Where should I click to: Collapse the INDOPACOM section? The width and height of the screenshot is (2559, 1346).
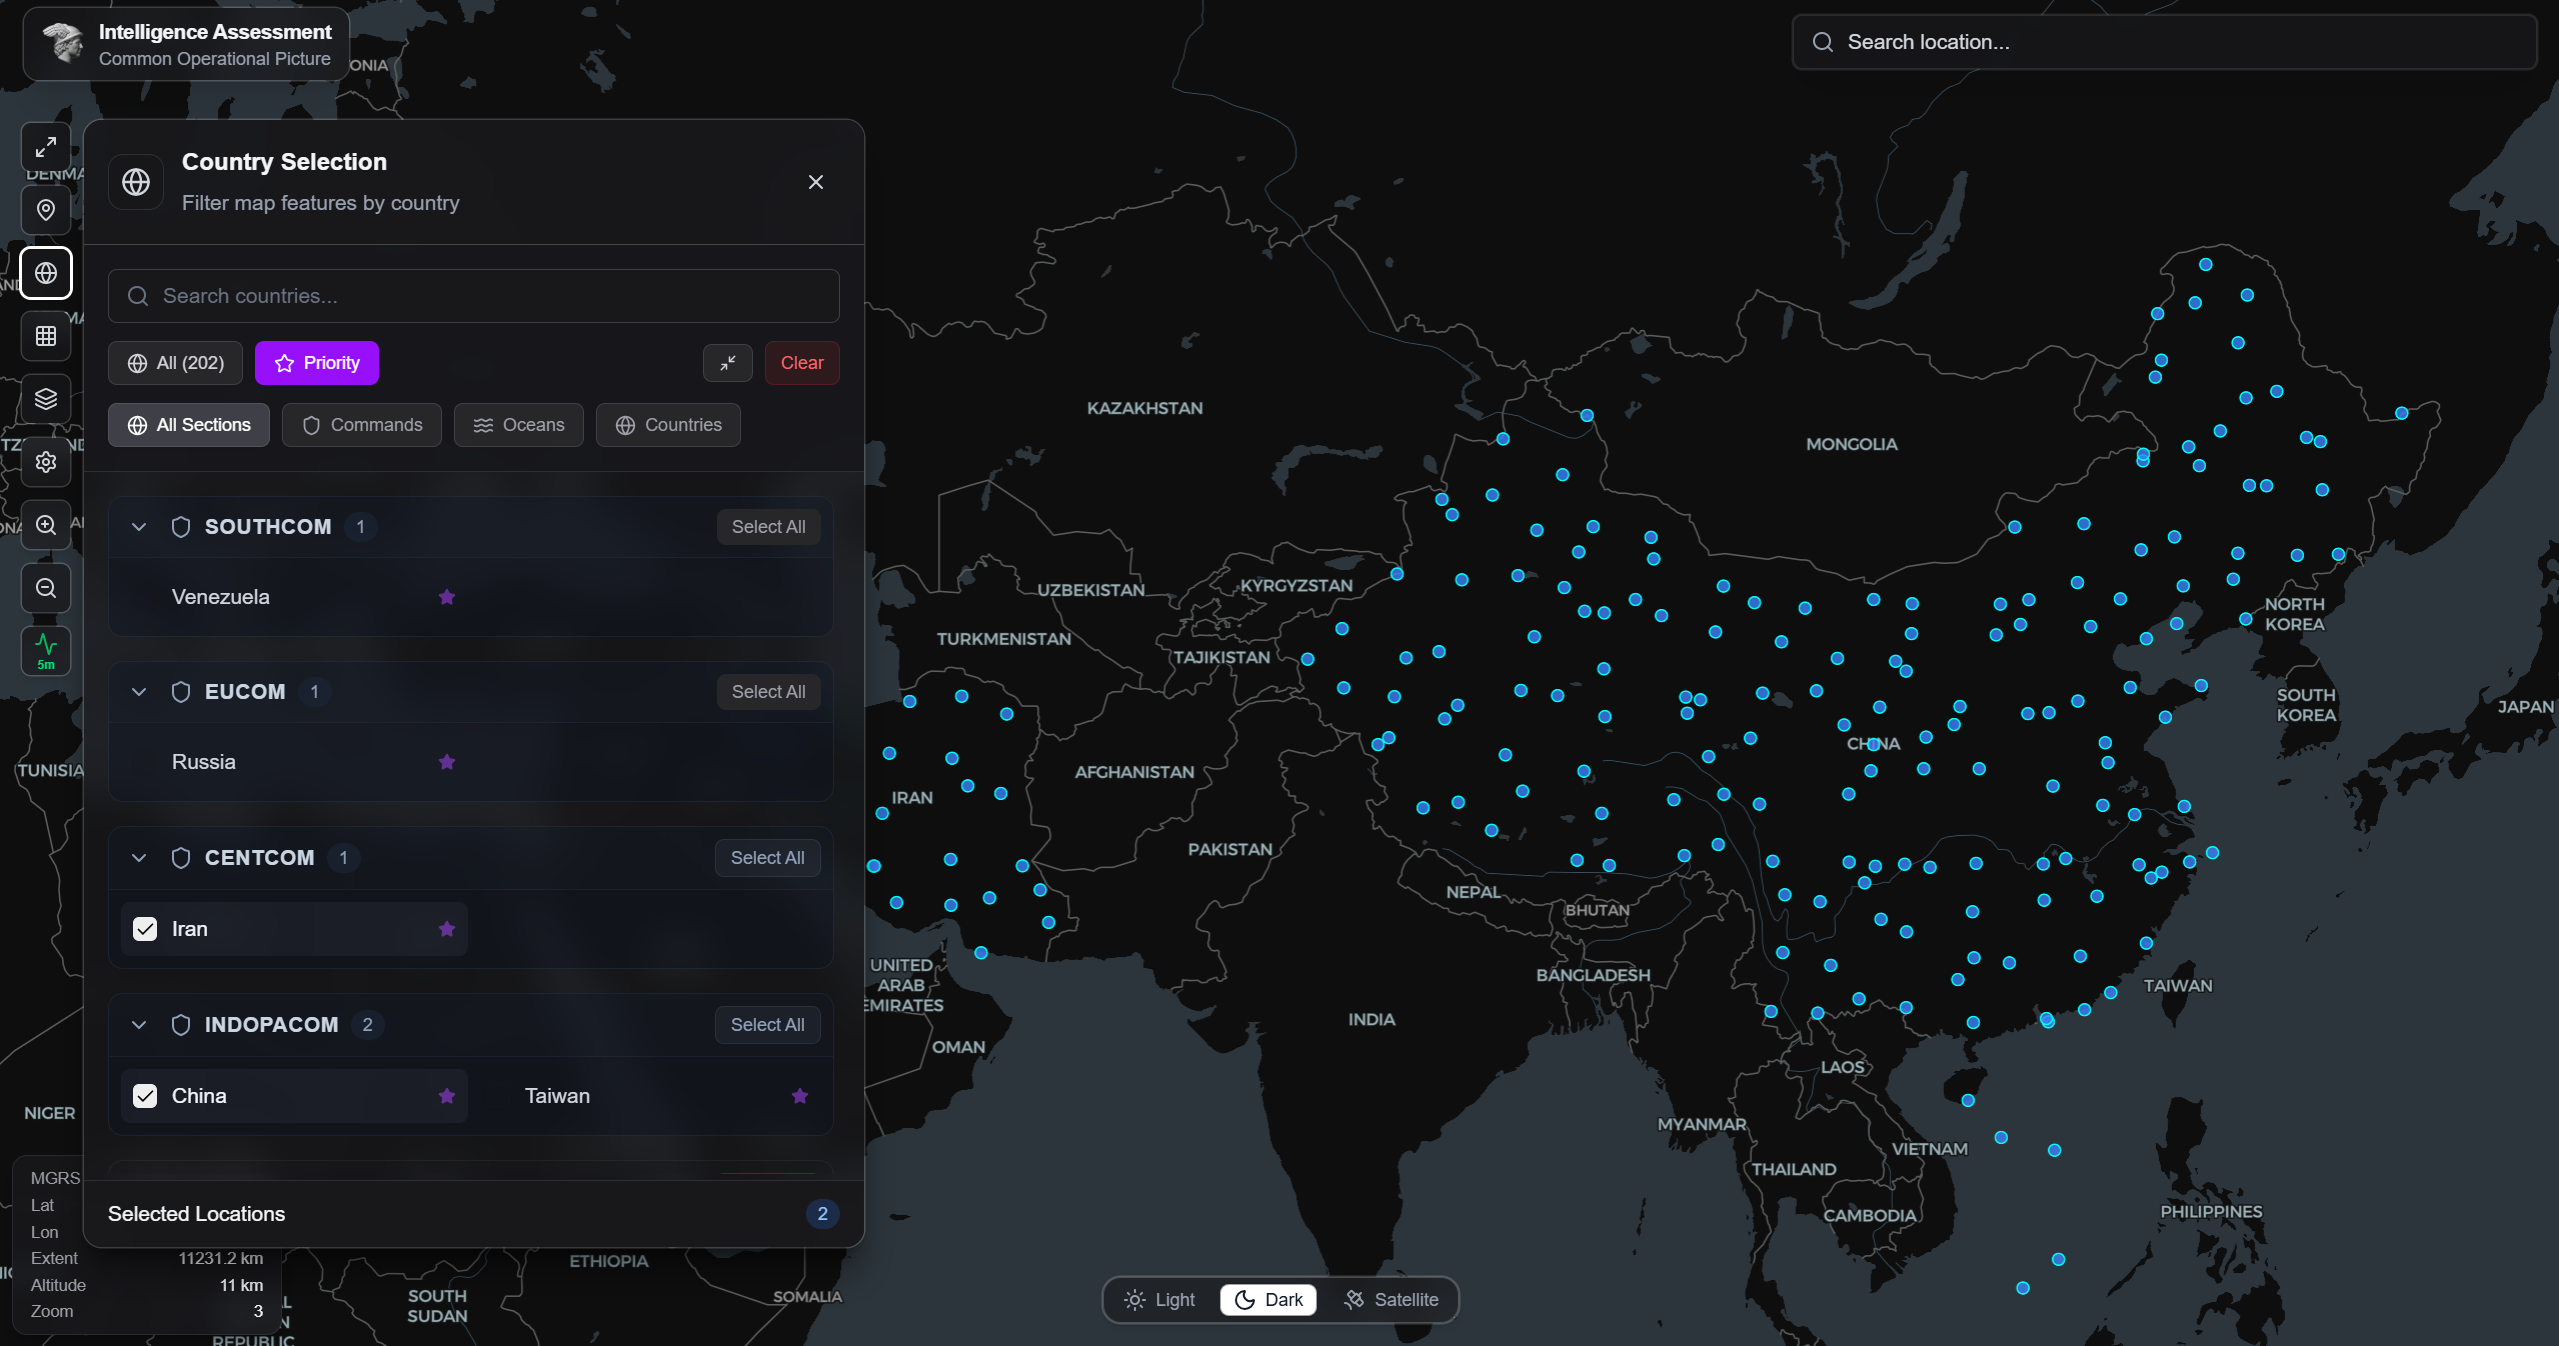point(139,1025)
